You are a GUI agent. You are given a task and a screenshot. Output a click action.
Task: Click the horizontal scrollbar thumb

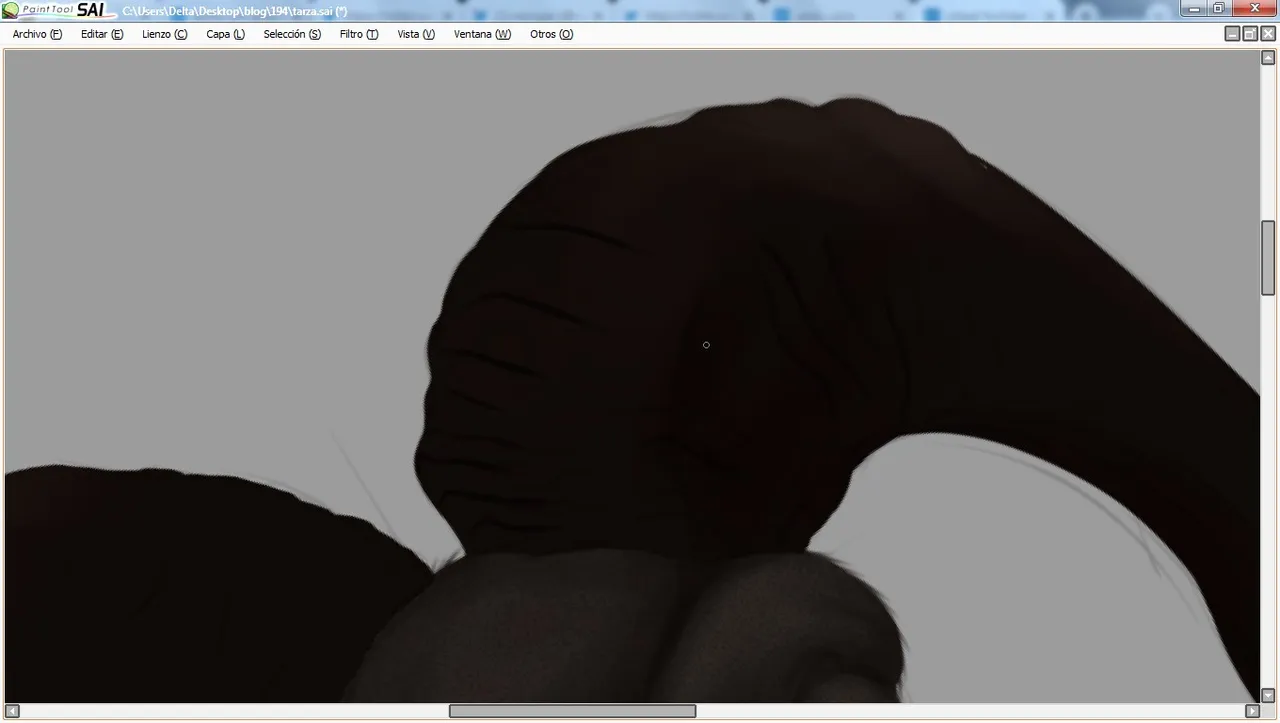click(x=572, y=711)
